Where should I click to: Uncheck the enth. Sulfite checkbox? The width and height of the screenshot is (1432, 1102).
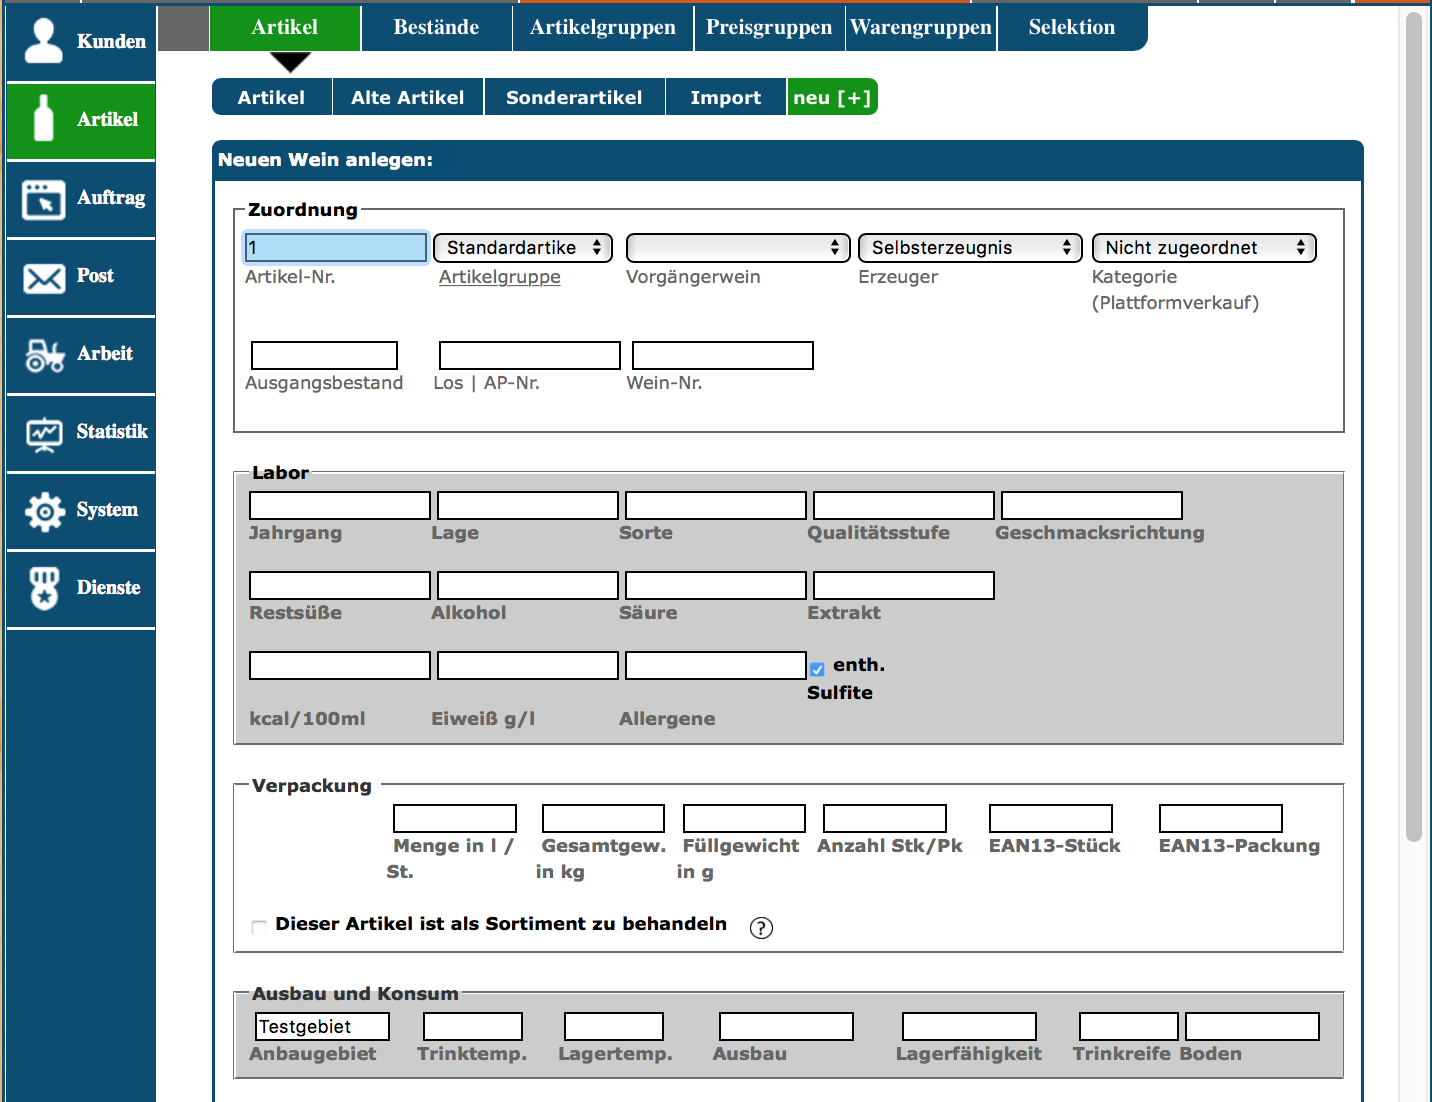tap(817, 669)
